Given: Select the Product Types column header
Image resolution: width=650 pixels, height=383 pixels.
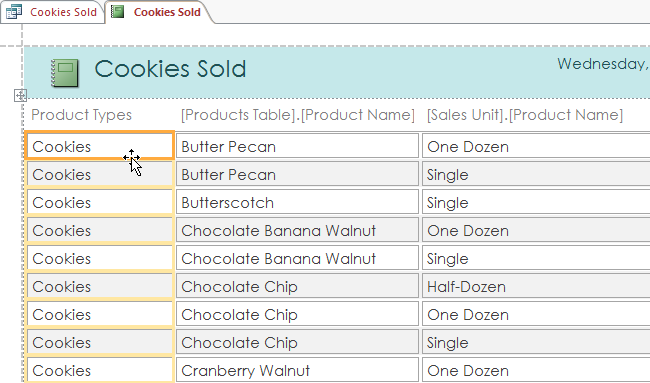Looking at the screenshot, I should click(82, 115).
